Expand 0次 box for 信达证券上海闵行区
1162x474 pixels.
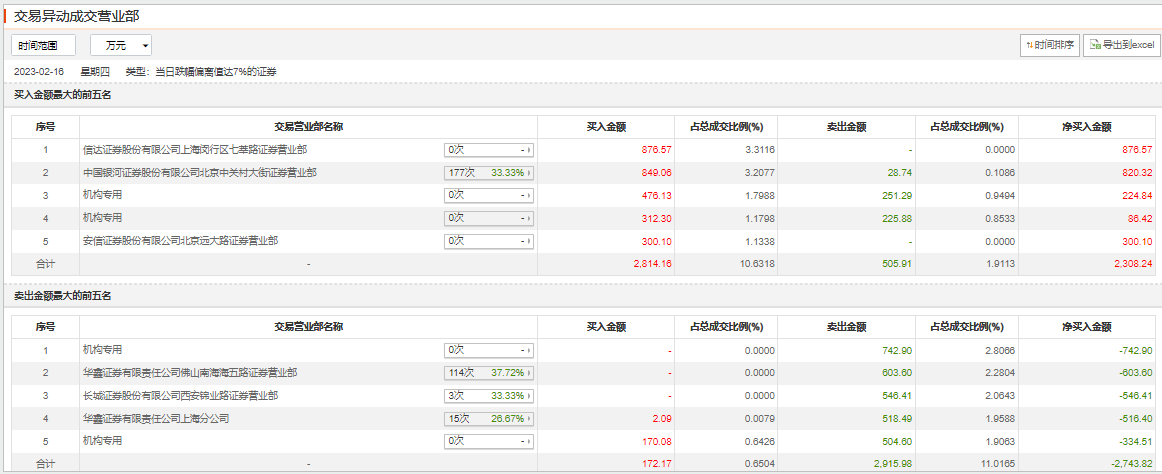(488, 150)
